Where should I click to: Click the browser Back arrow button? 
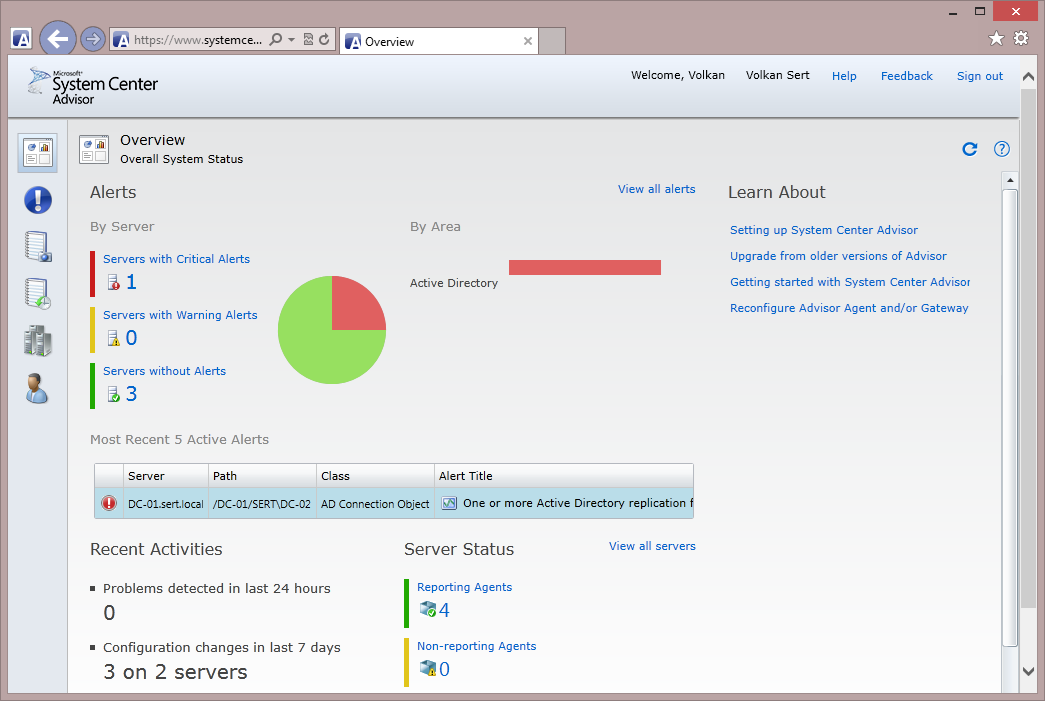[x=58, y=39]
